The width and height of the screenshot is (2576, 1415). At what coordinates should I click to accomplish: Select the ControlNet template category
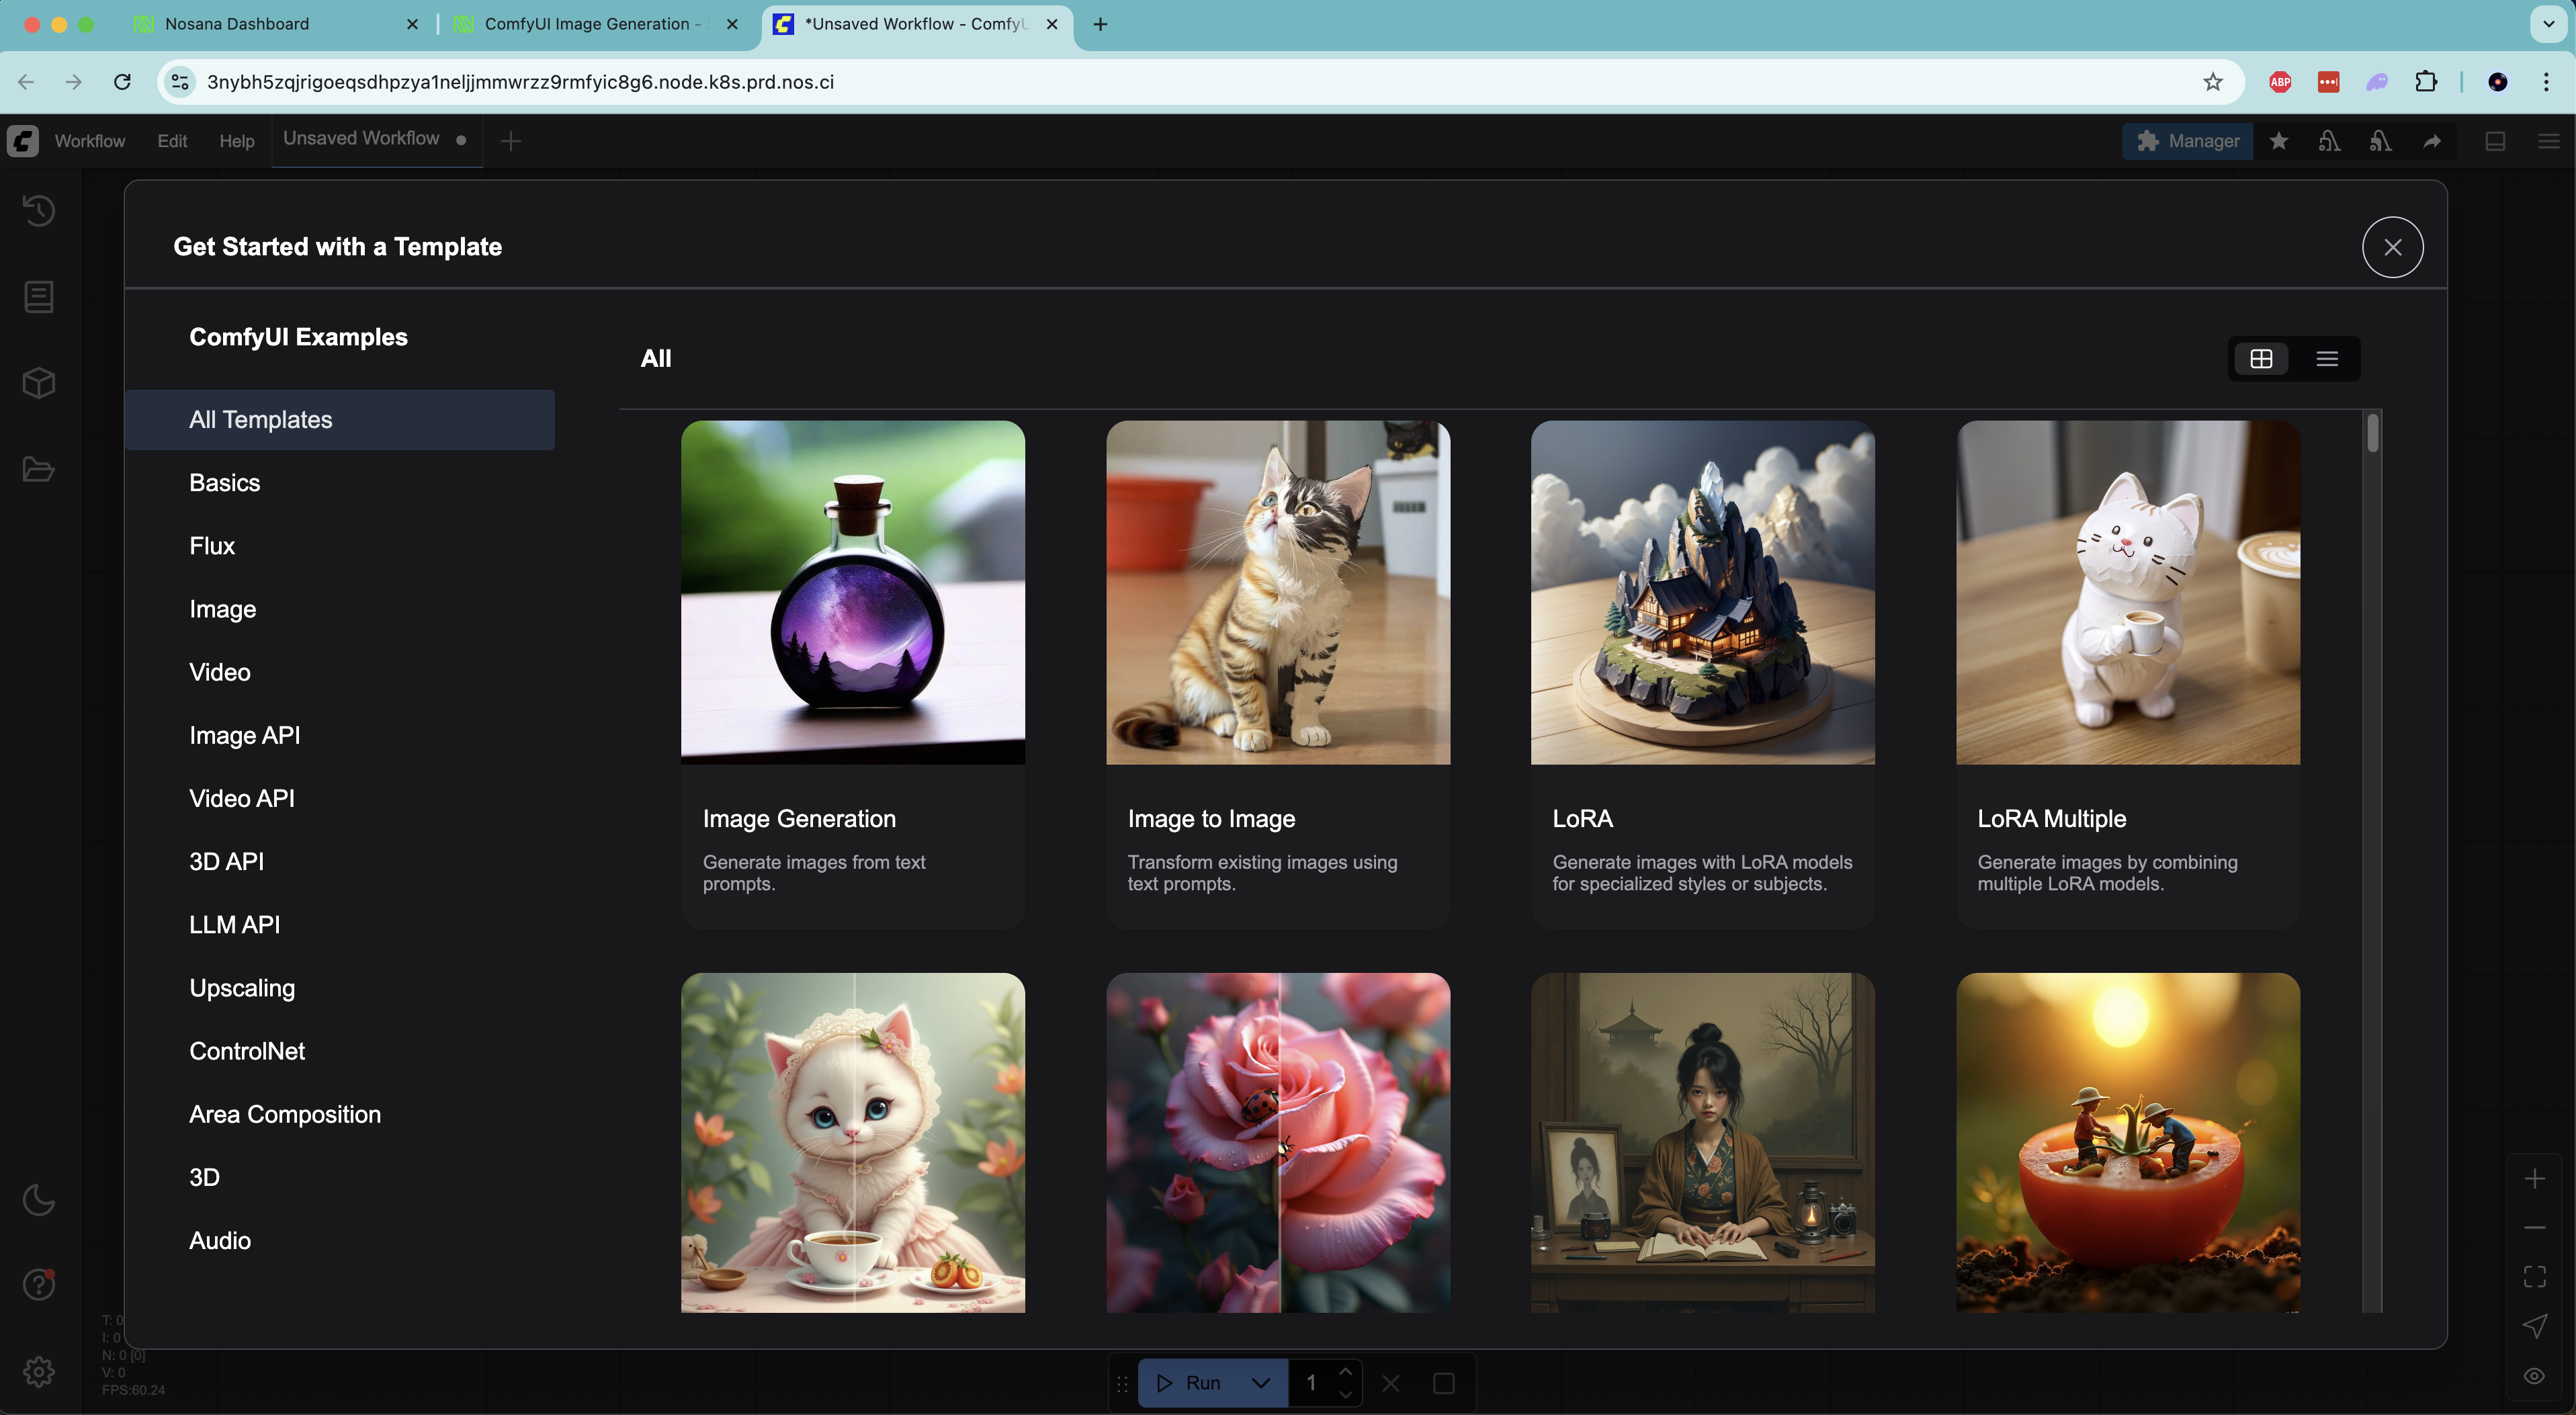[247, 1051]
